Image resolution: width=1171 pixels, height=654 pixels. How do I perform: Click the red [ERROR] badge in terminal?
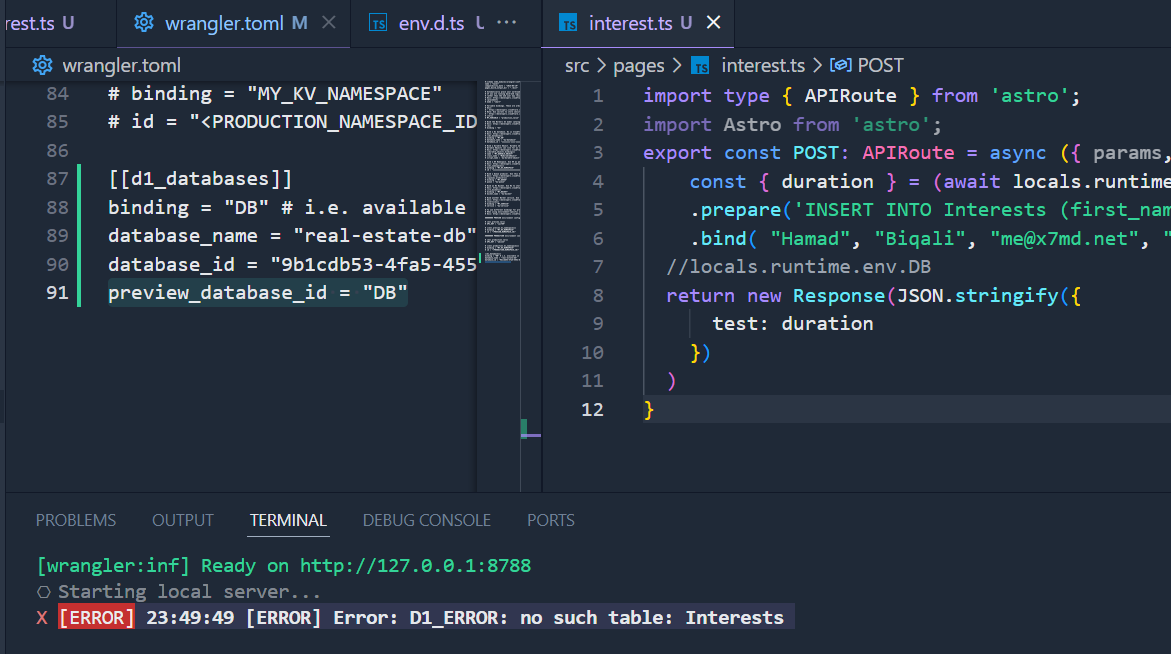tap(96, 618)
